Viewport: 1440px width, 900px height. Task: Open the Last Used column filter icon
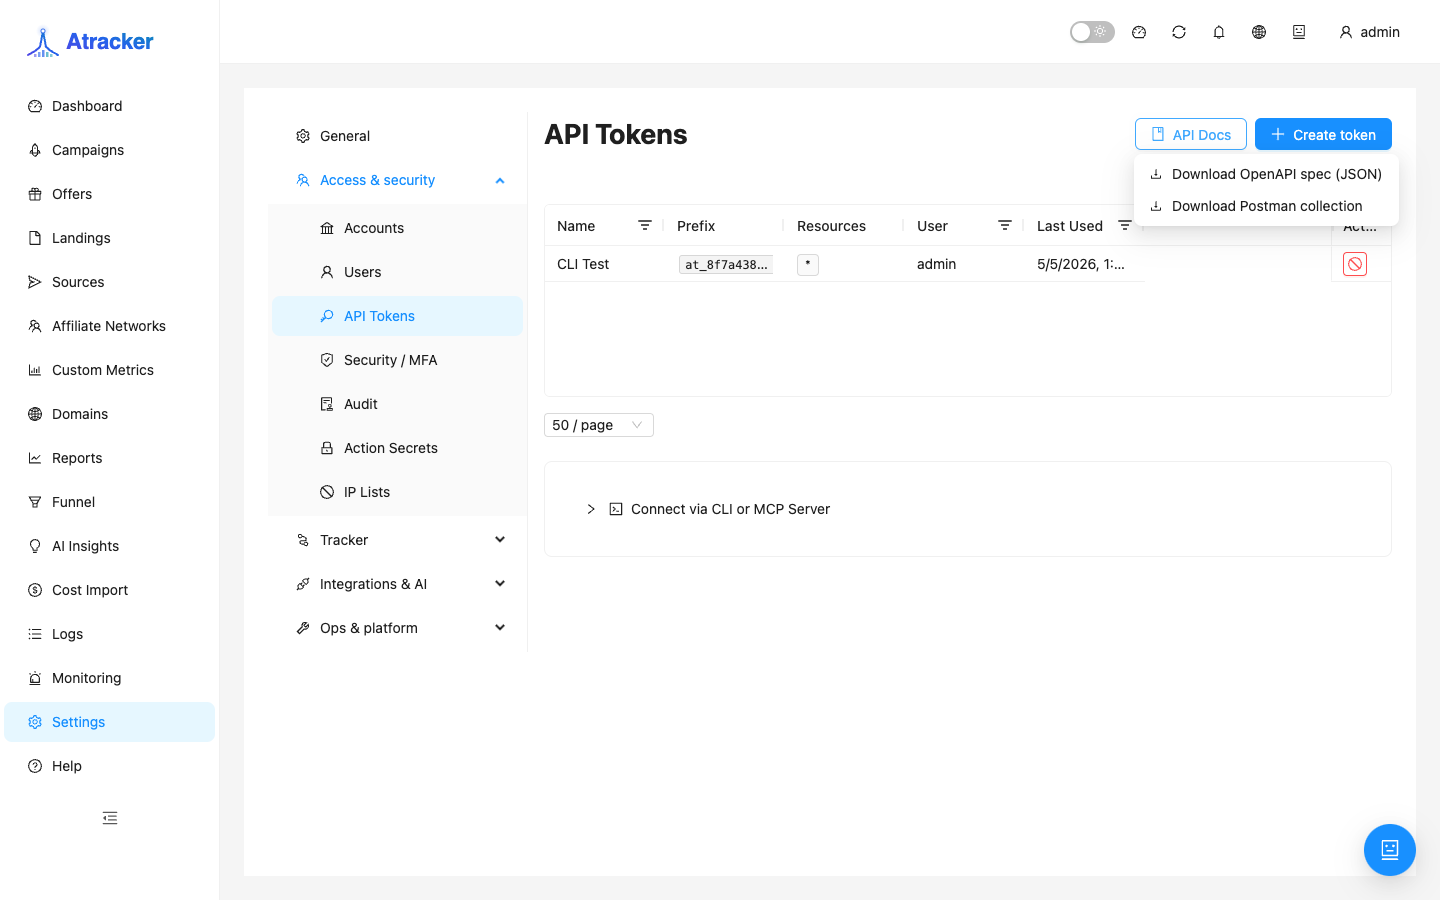1125,226
